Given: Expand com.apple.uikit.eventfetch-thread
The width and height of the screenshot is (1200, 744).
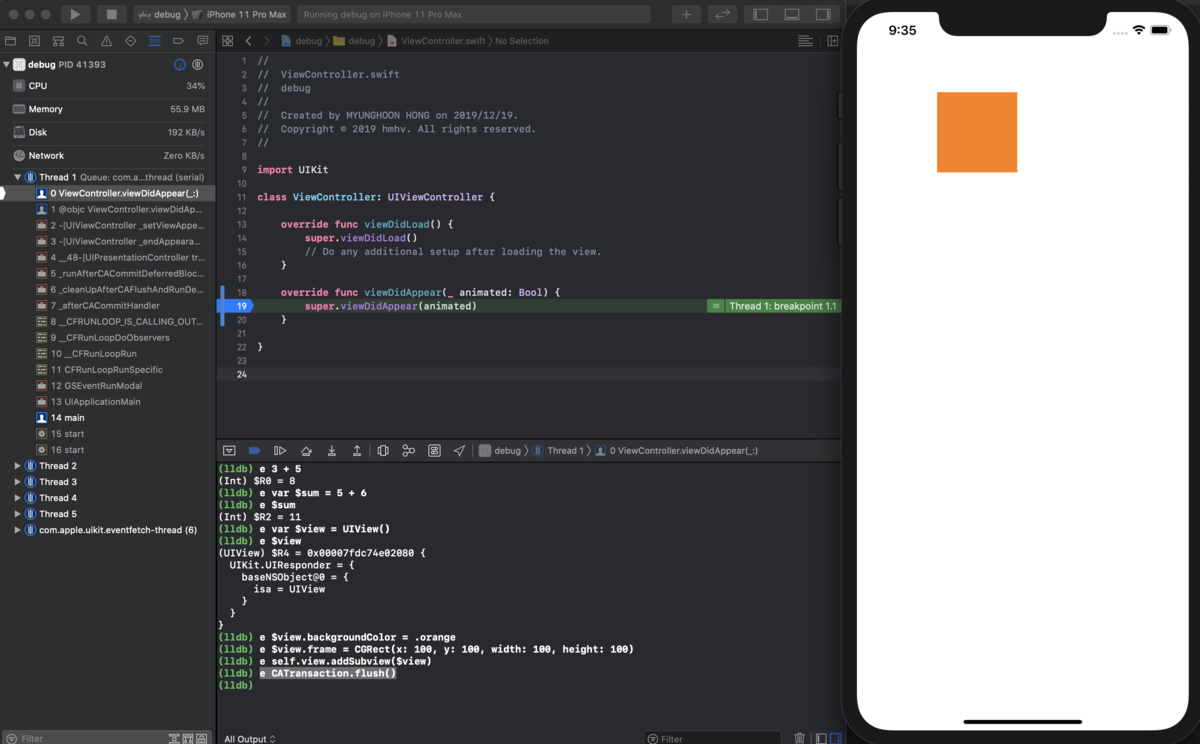Looking at the screenshot, I should pyautogui.click(x=18, y=530).
